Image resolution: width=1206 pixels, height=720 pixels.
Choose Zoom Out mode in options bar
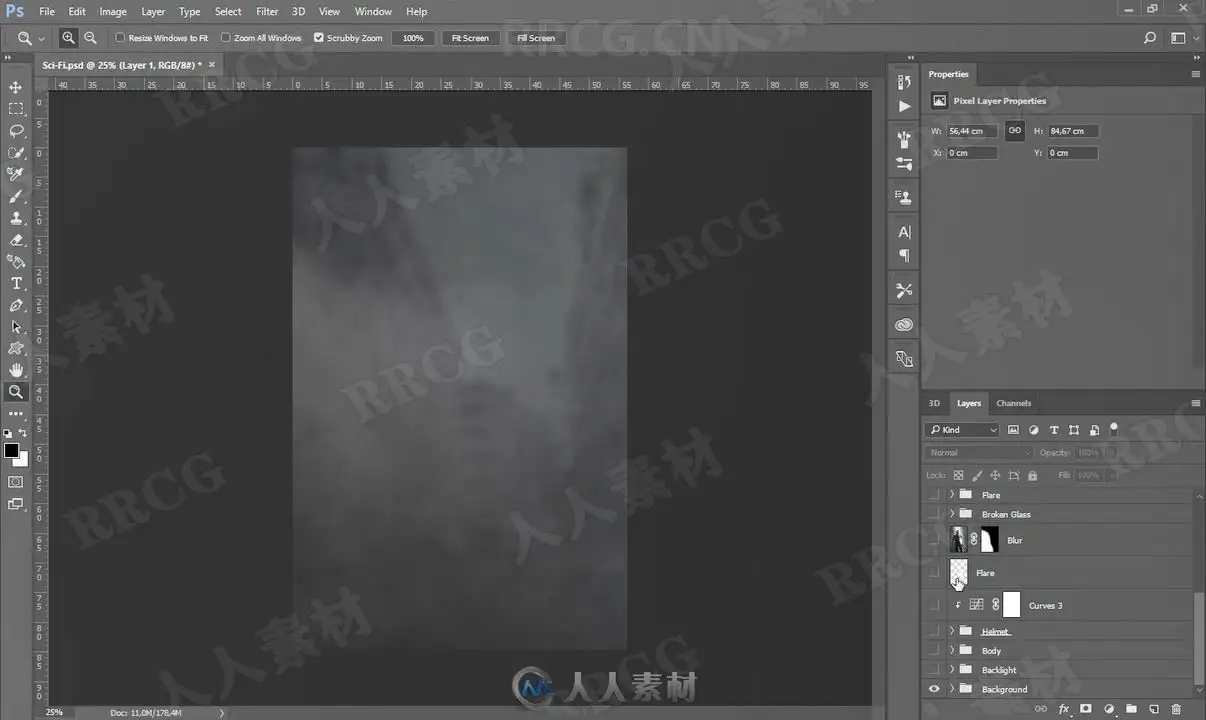point(90,38)
